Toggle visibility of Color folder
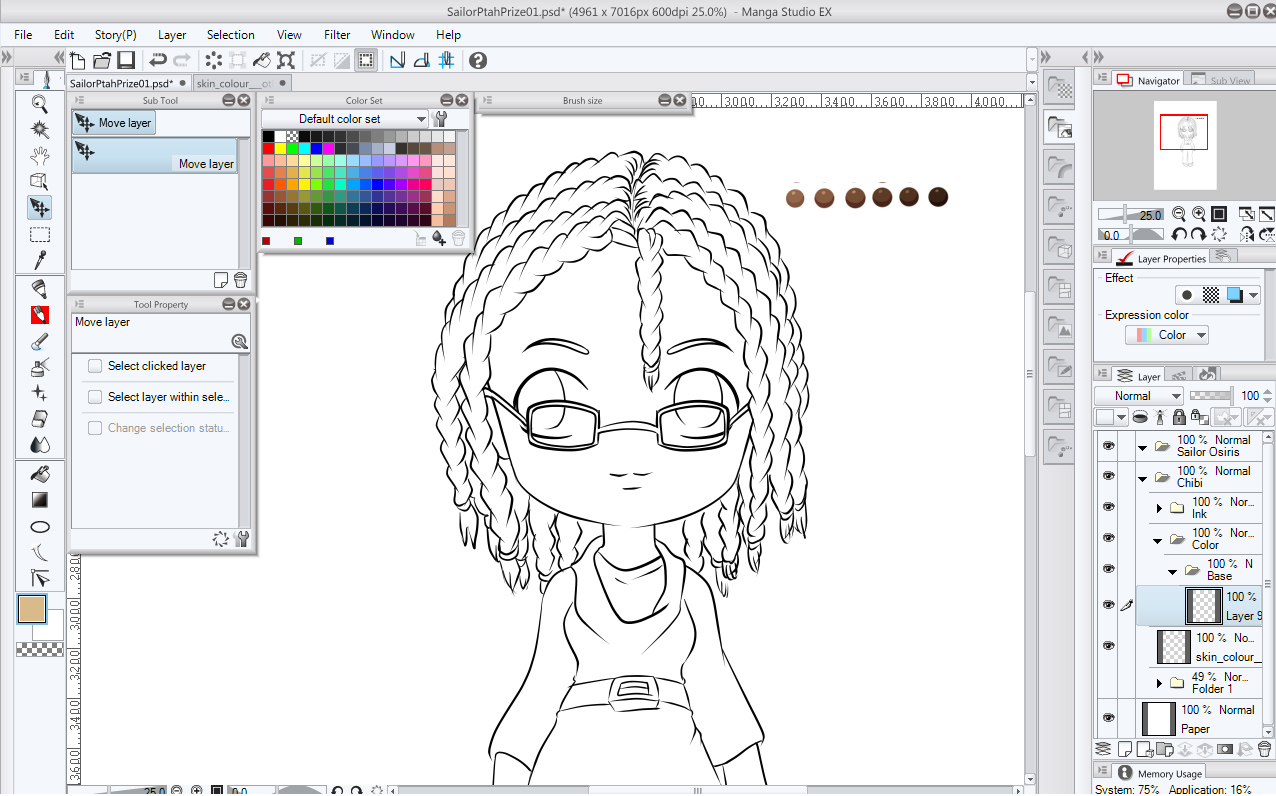Screen dimensions: 1276x796 (1108, 539)
